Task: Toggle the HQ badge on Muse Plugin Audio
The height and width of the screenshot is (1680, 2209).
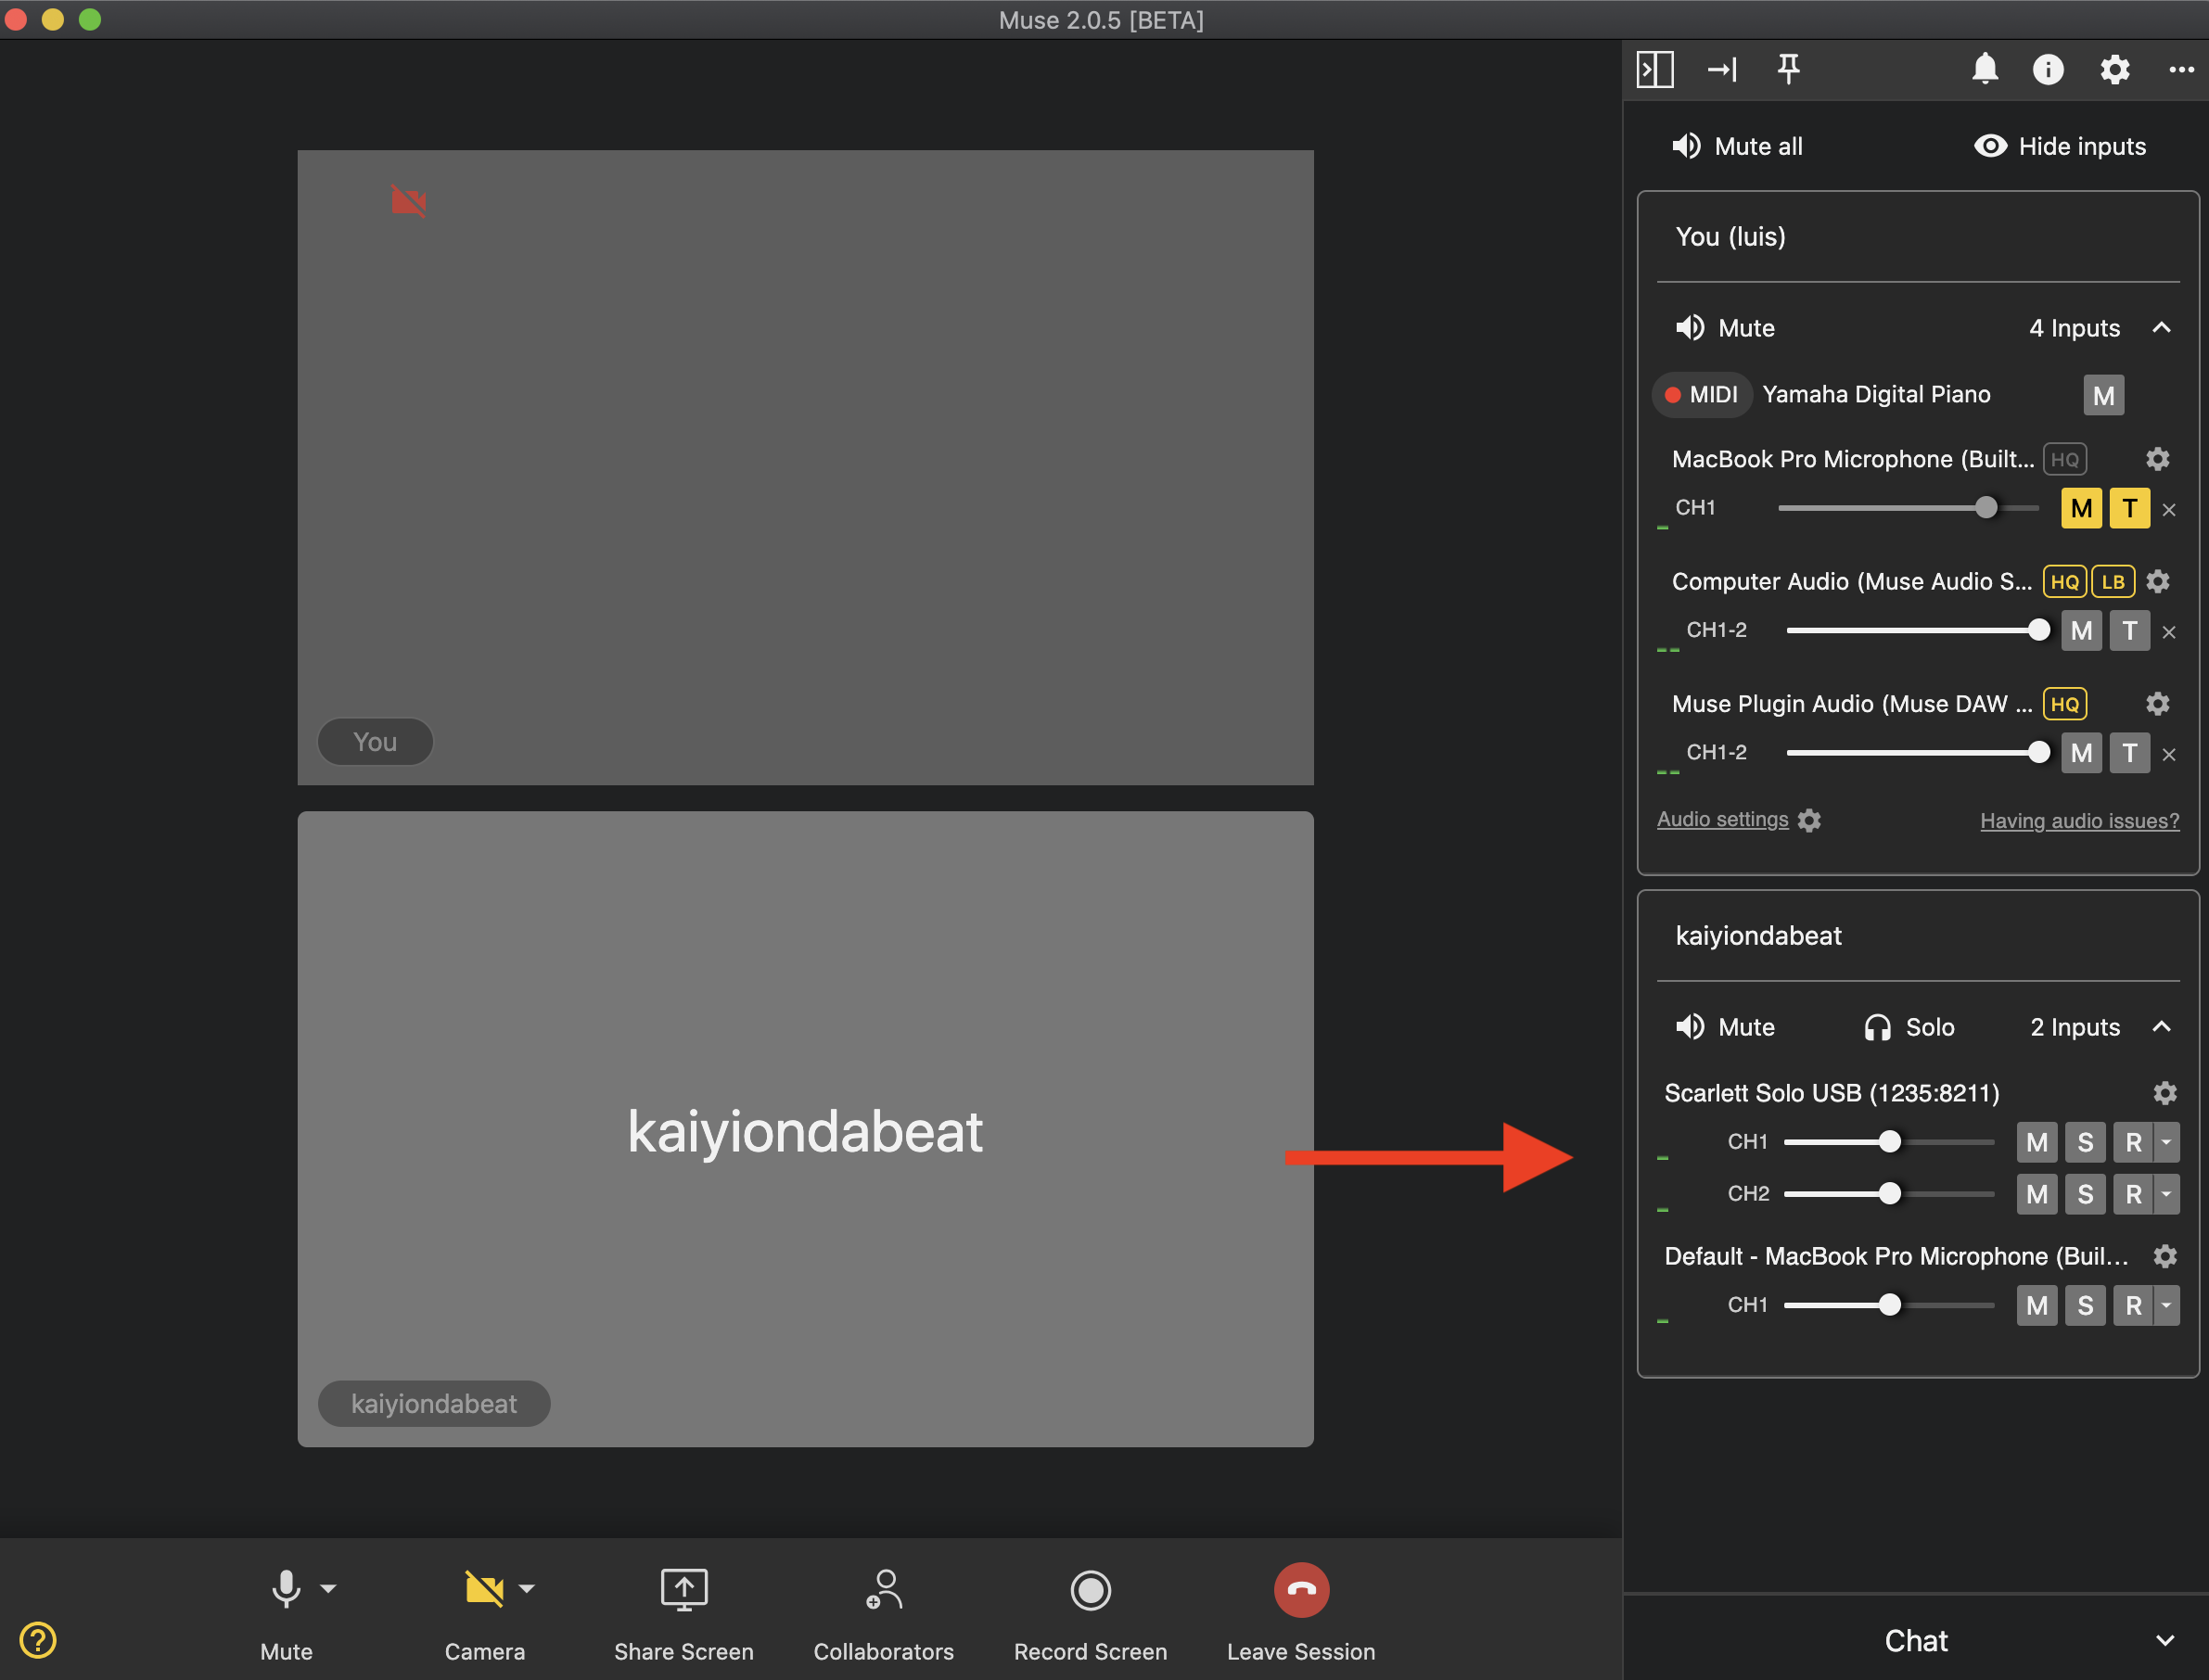Action: (2064, 704)
